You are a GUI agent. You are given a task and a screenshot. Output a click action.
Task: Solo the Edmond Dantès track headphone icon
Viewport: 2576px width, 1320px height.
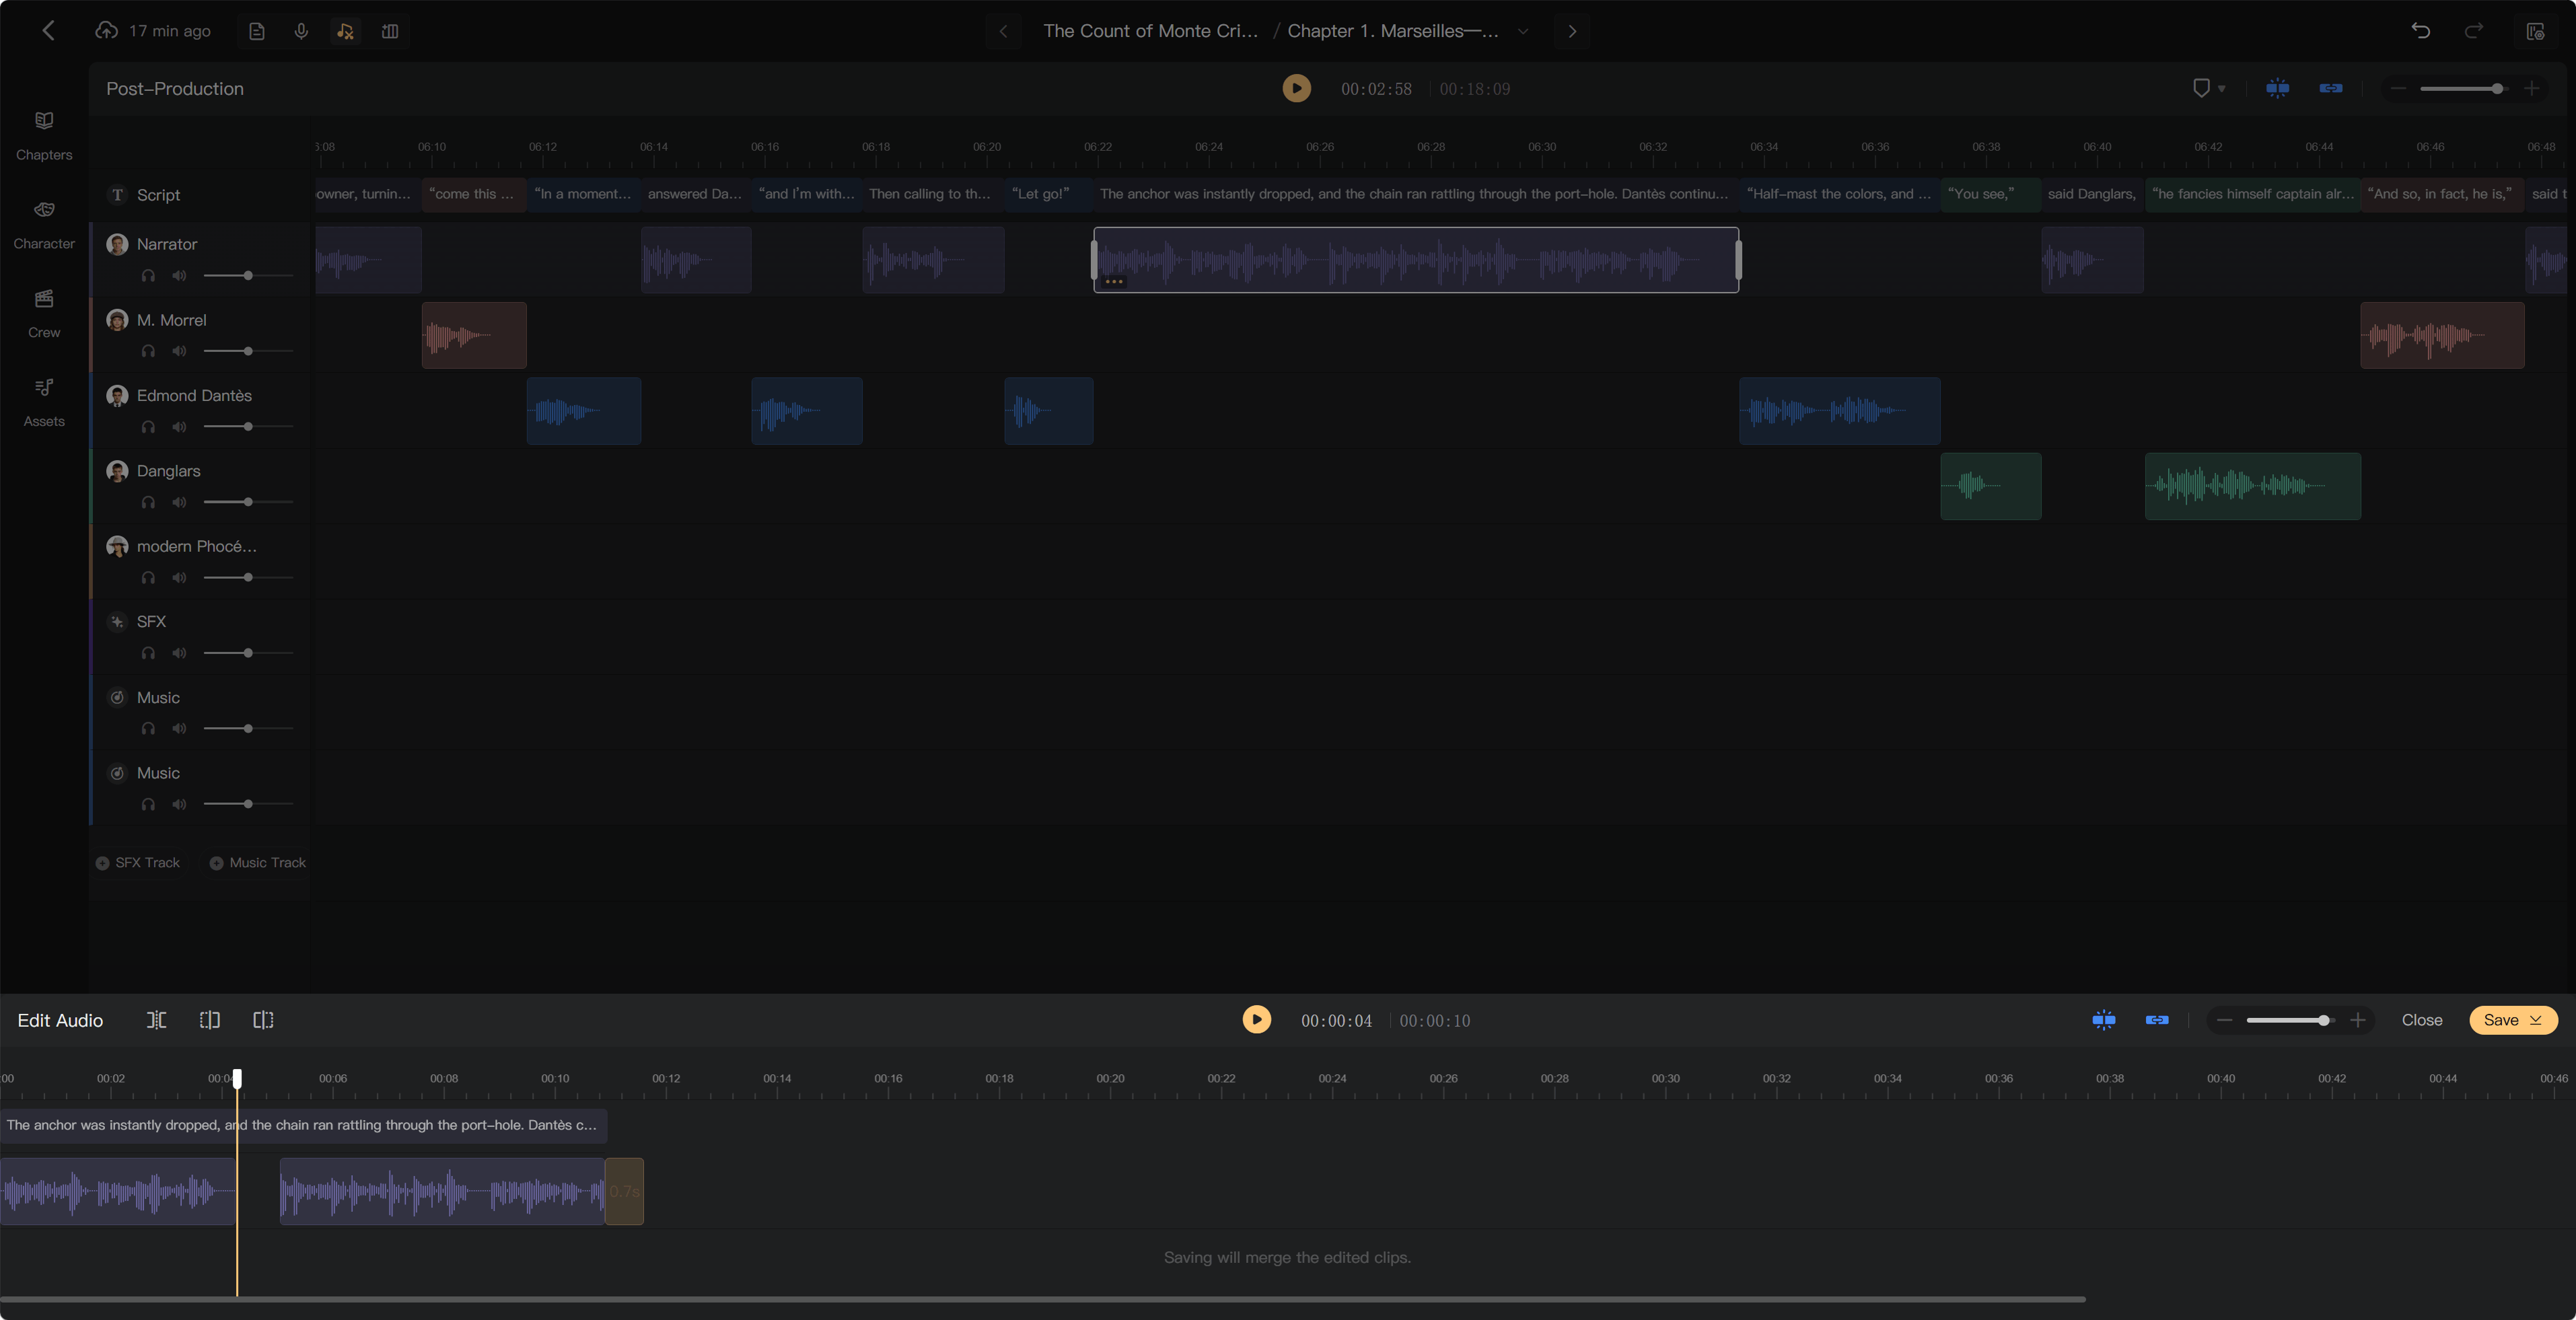pos(148,427)
